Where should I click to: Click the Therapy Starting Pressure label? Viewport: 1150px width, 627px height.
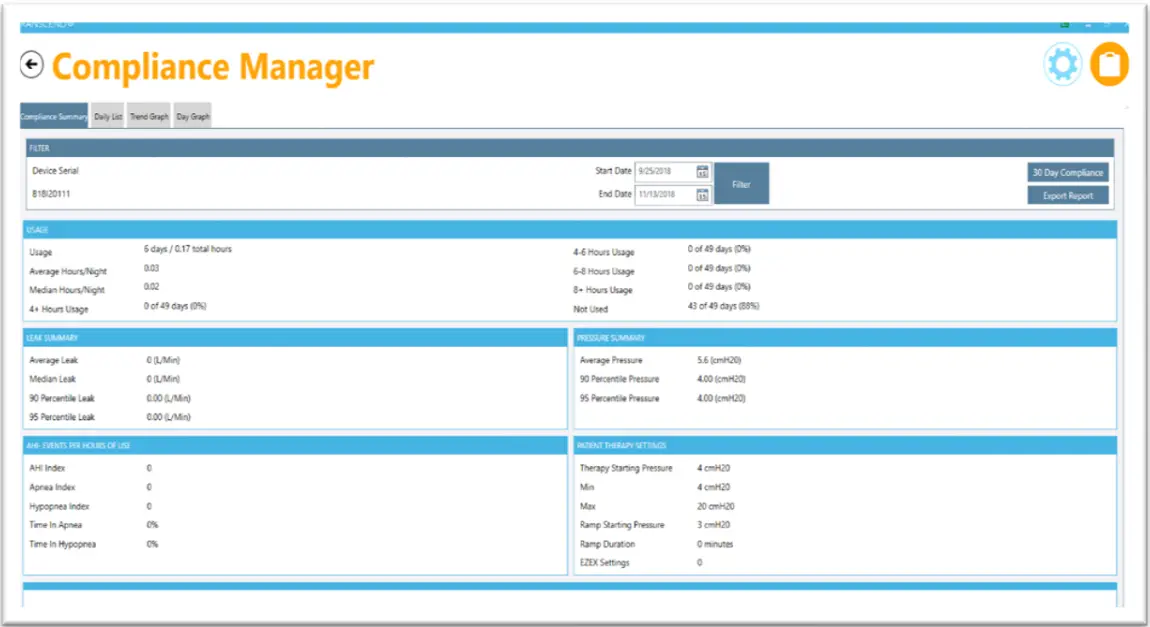point(626,468)
